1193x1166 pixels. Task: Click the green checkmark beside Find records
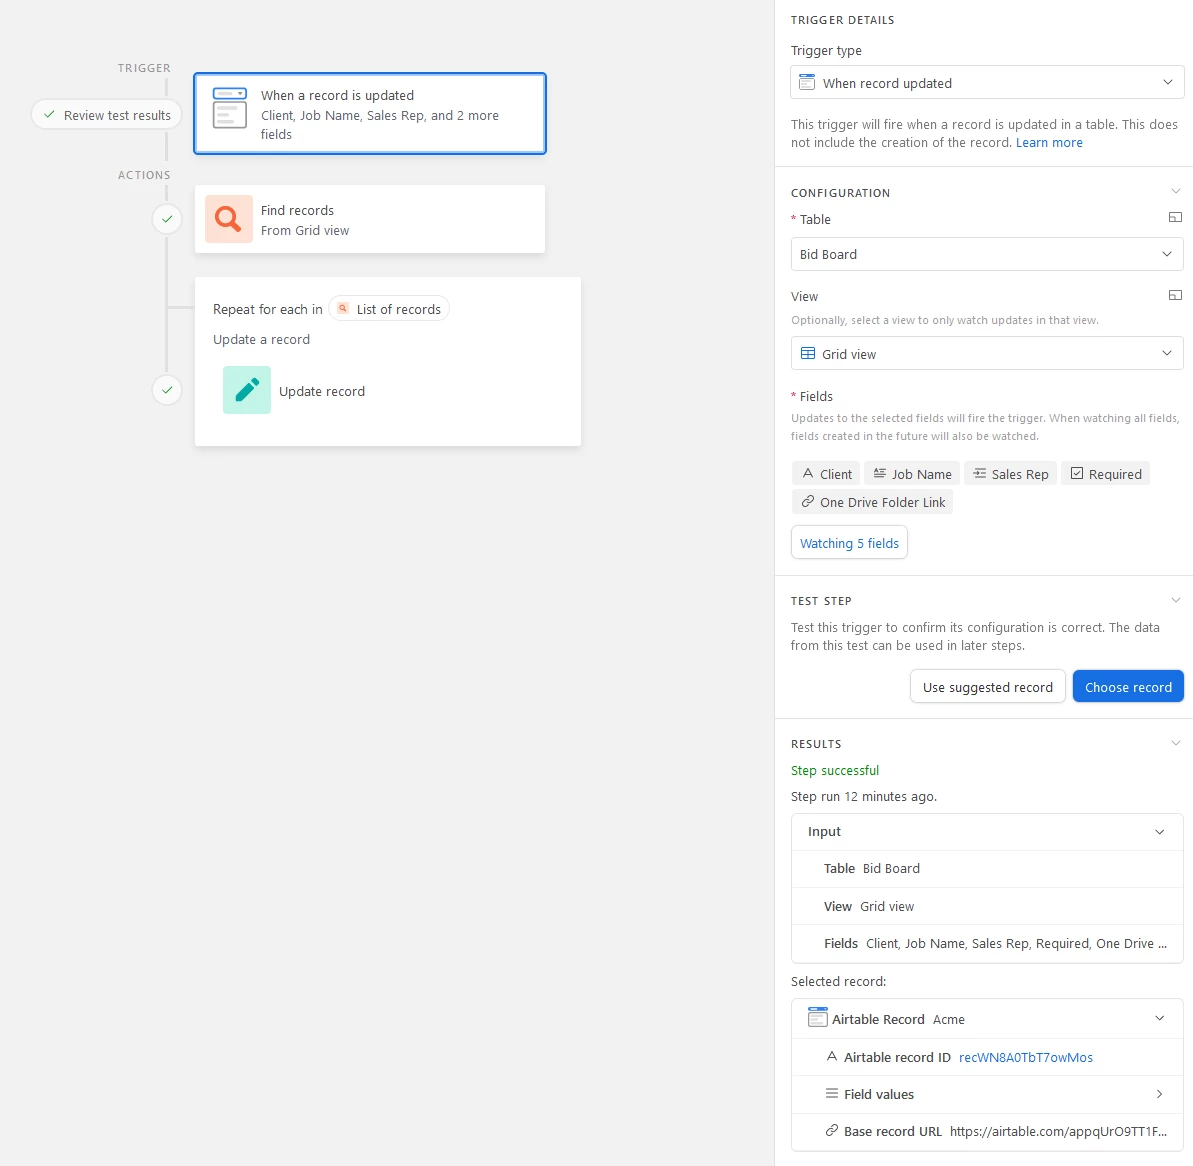pyautogui.click(x=167, y=219)
